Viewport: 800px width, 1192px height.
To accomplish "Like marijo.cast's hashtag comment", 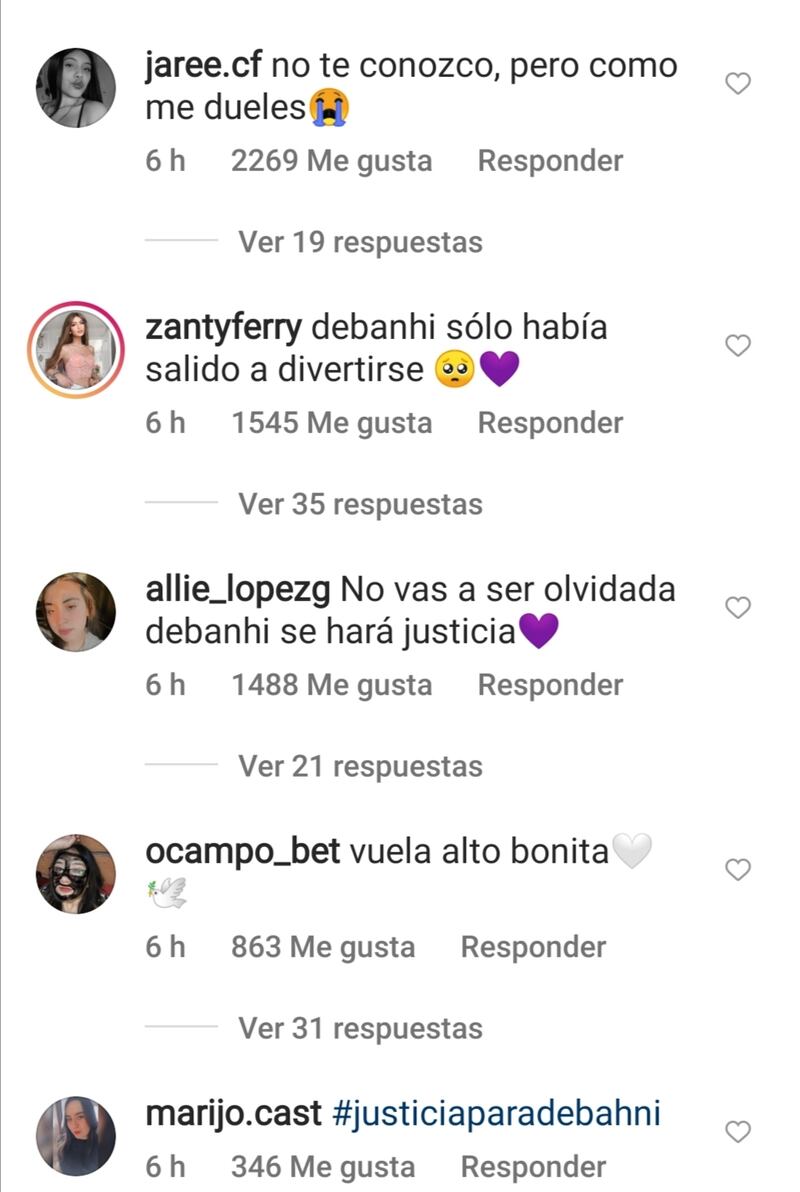I will point(738,1131).
